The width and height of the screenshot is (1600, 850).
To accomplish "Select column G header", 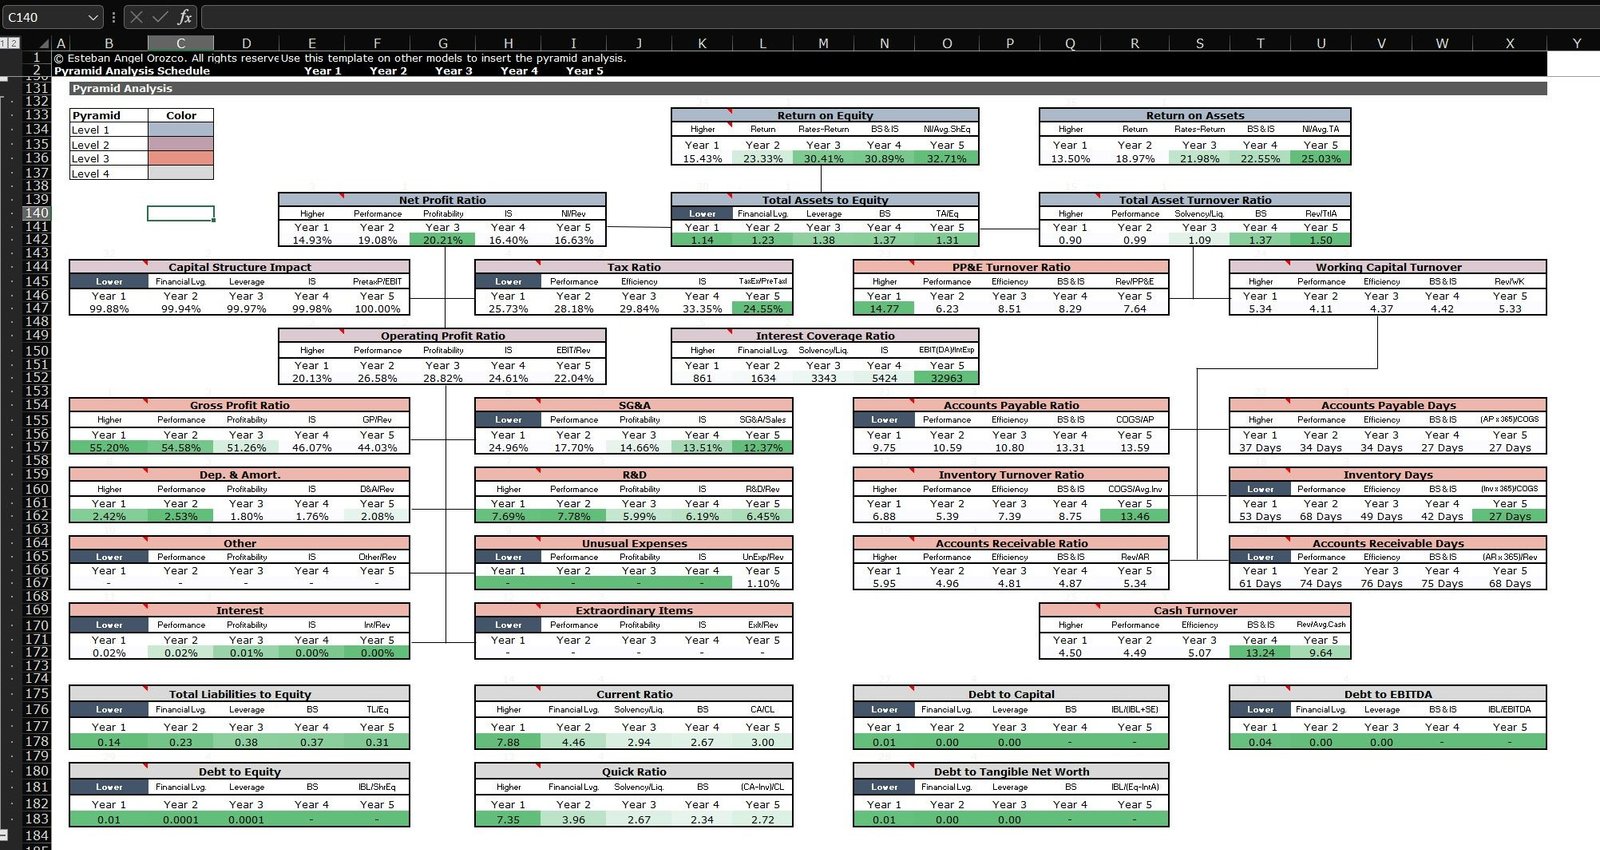I will click(x=442, y=43).
